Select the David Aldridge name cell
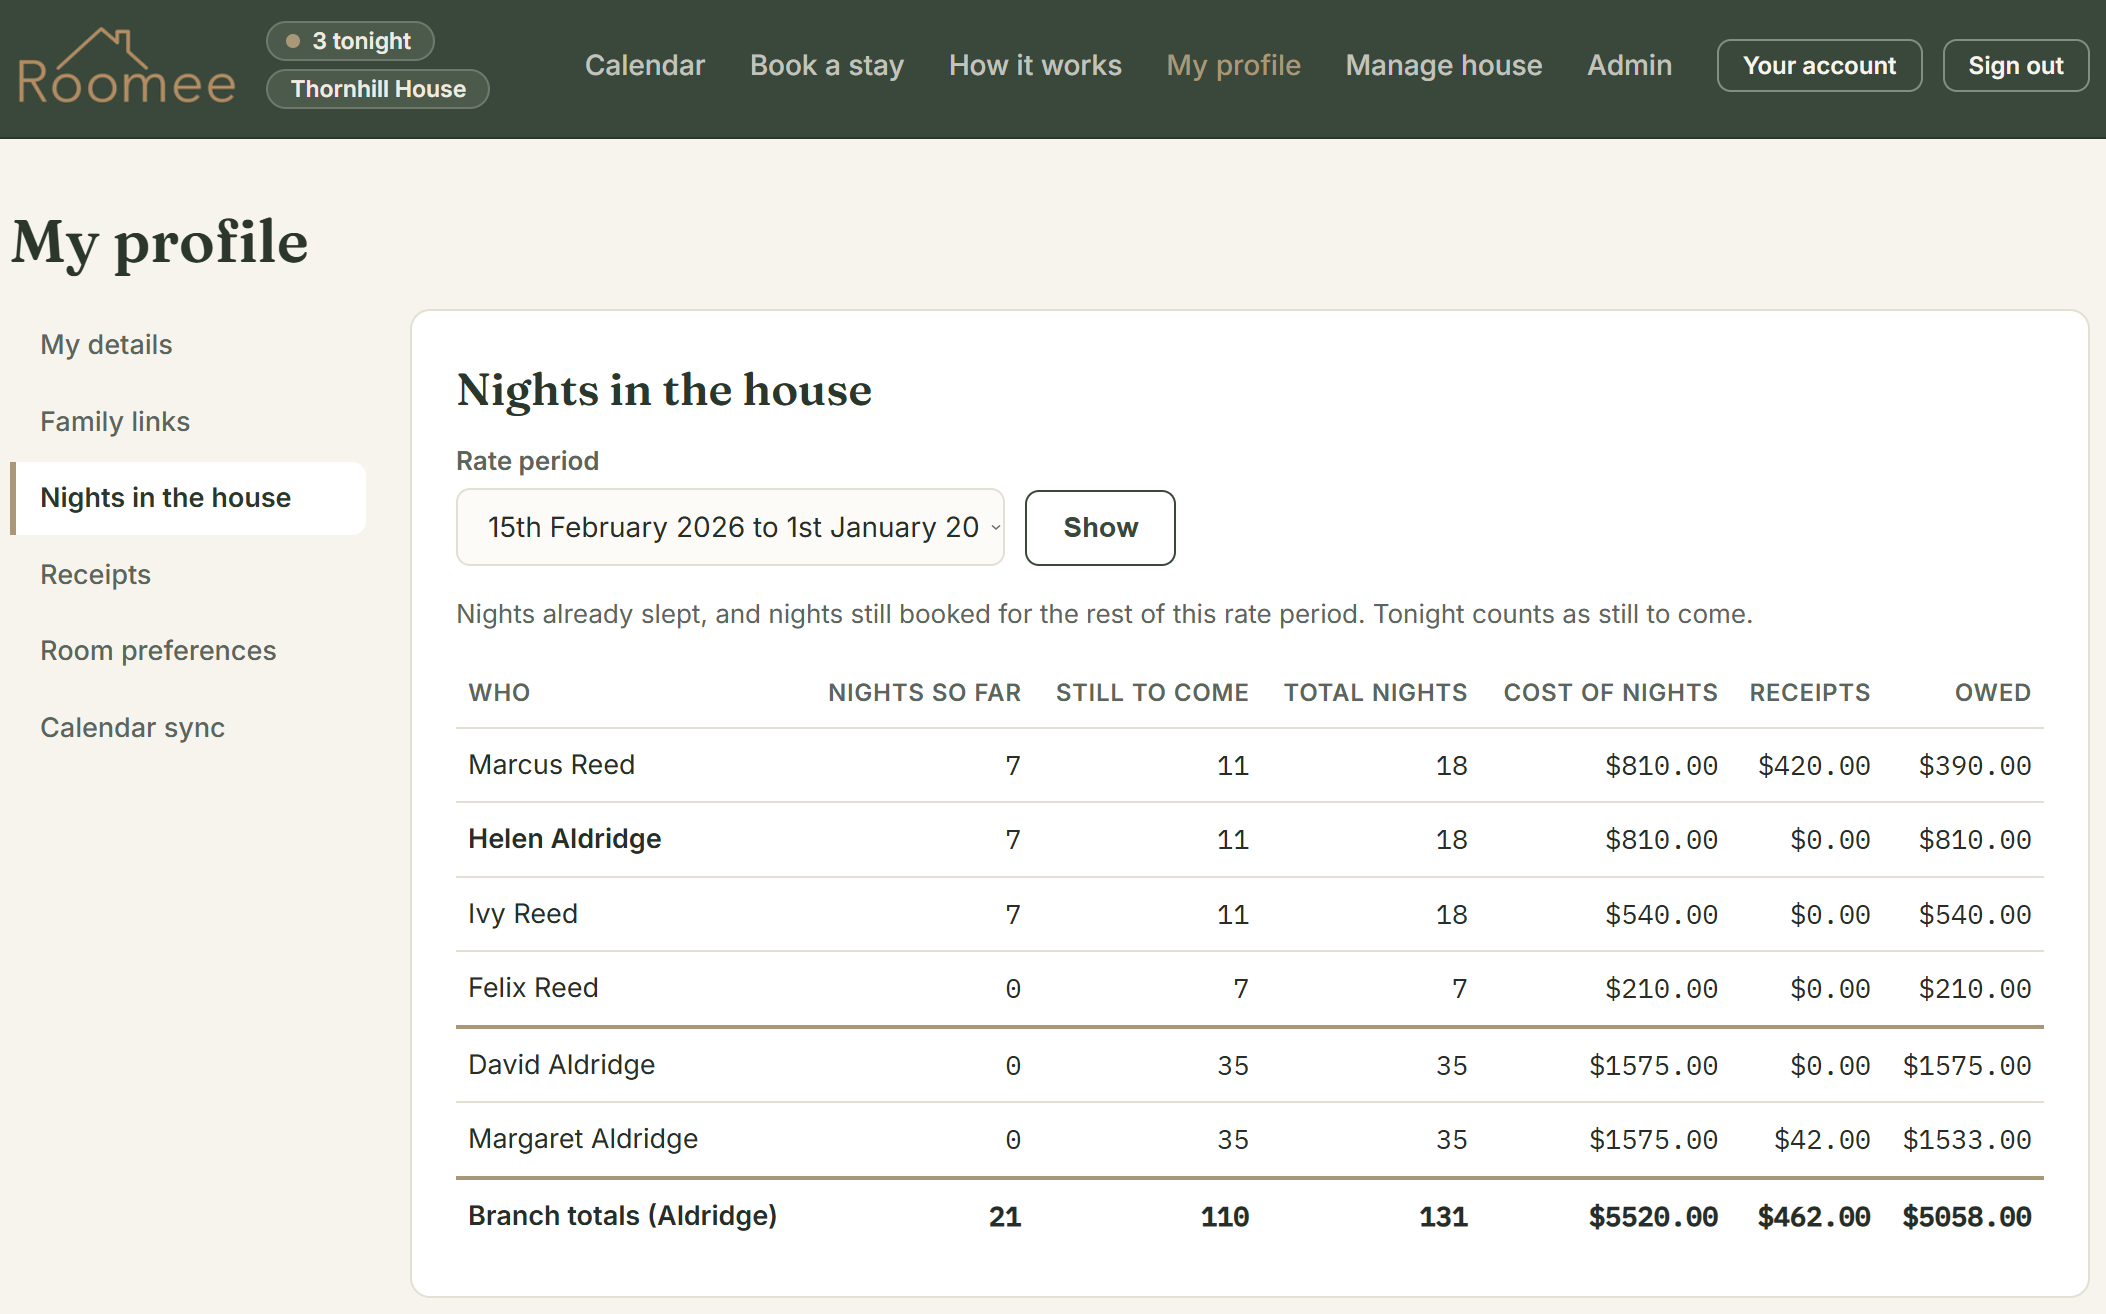The height and width of the screenshot is (1314, 2106). coord(561,1065)
